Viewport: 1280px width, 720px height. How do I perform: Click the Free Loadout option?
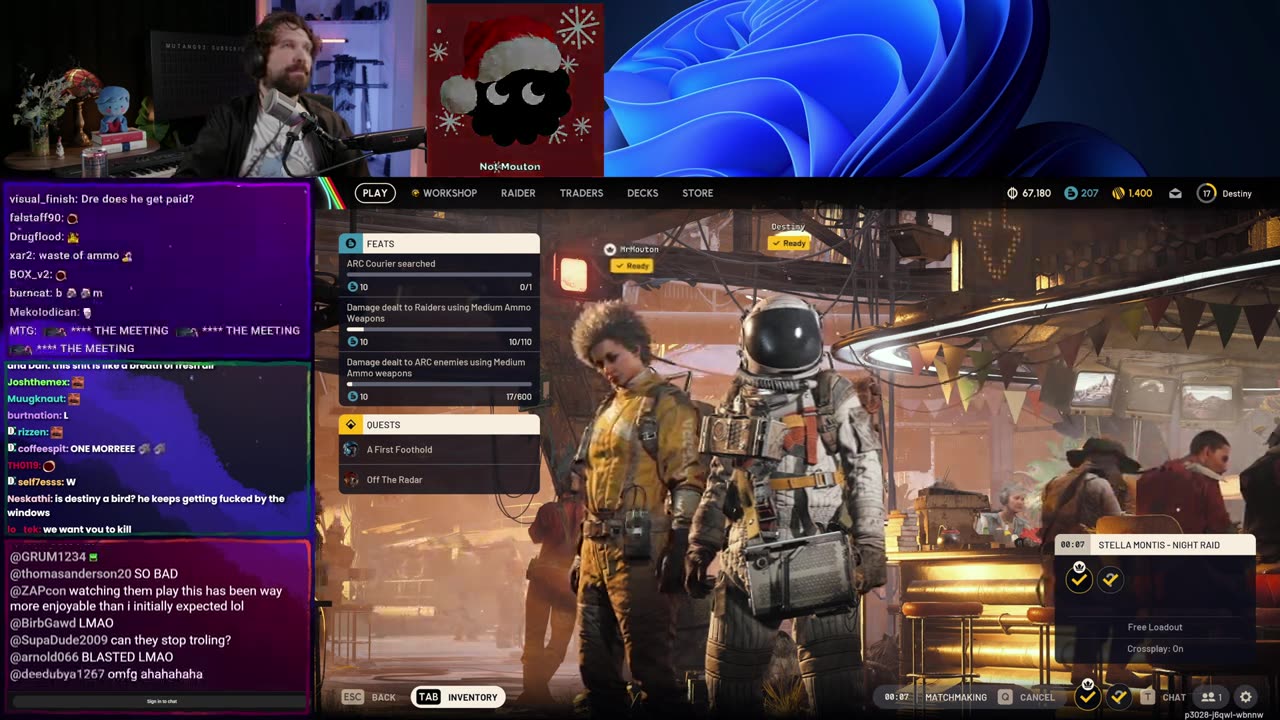[1155, 627]
